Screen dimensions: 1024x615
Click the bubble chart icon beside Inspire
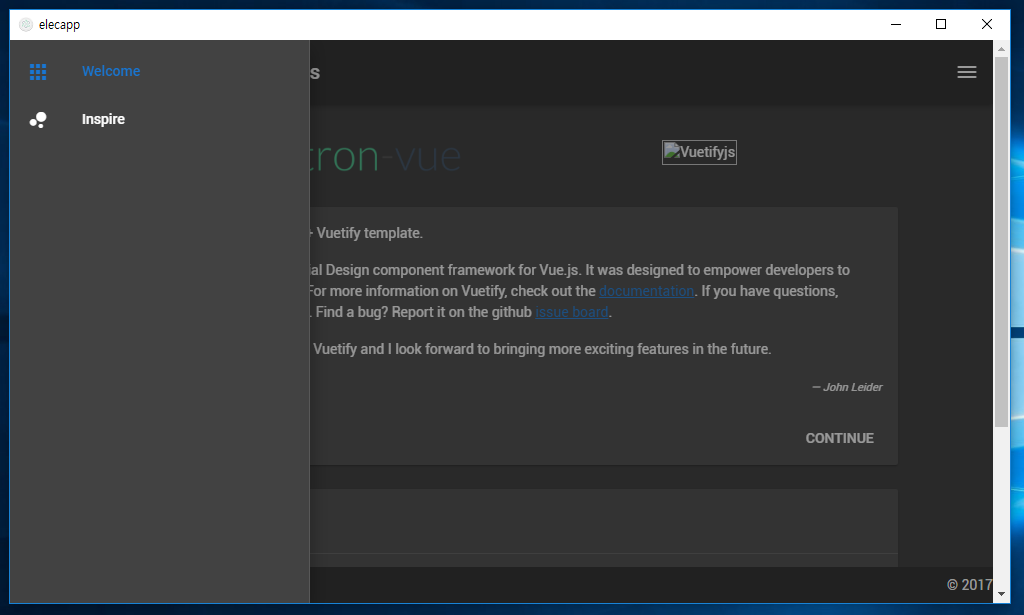tap(38, 119)
